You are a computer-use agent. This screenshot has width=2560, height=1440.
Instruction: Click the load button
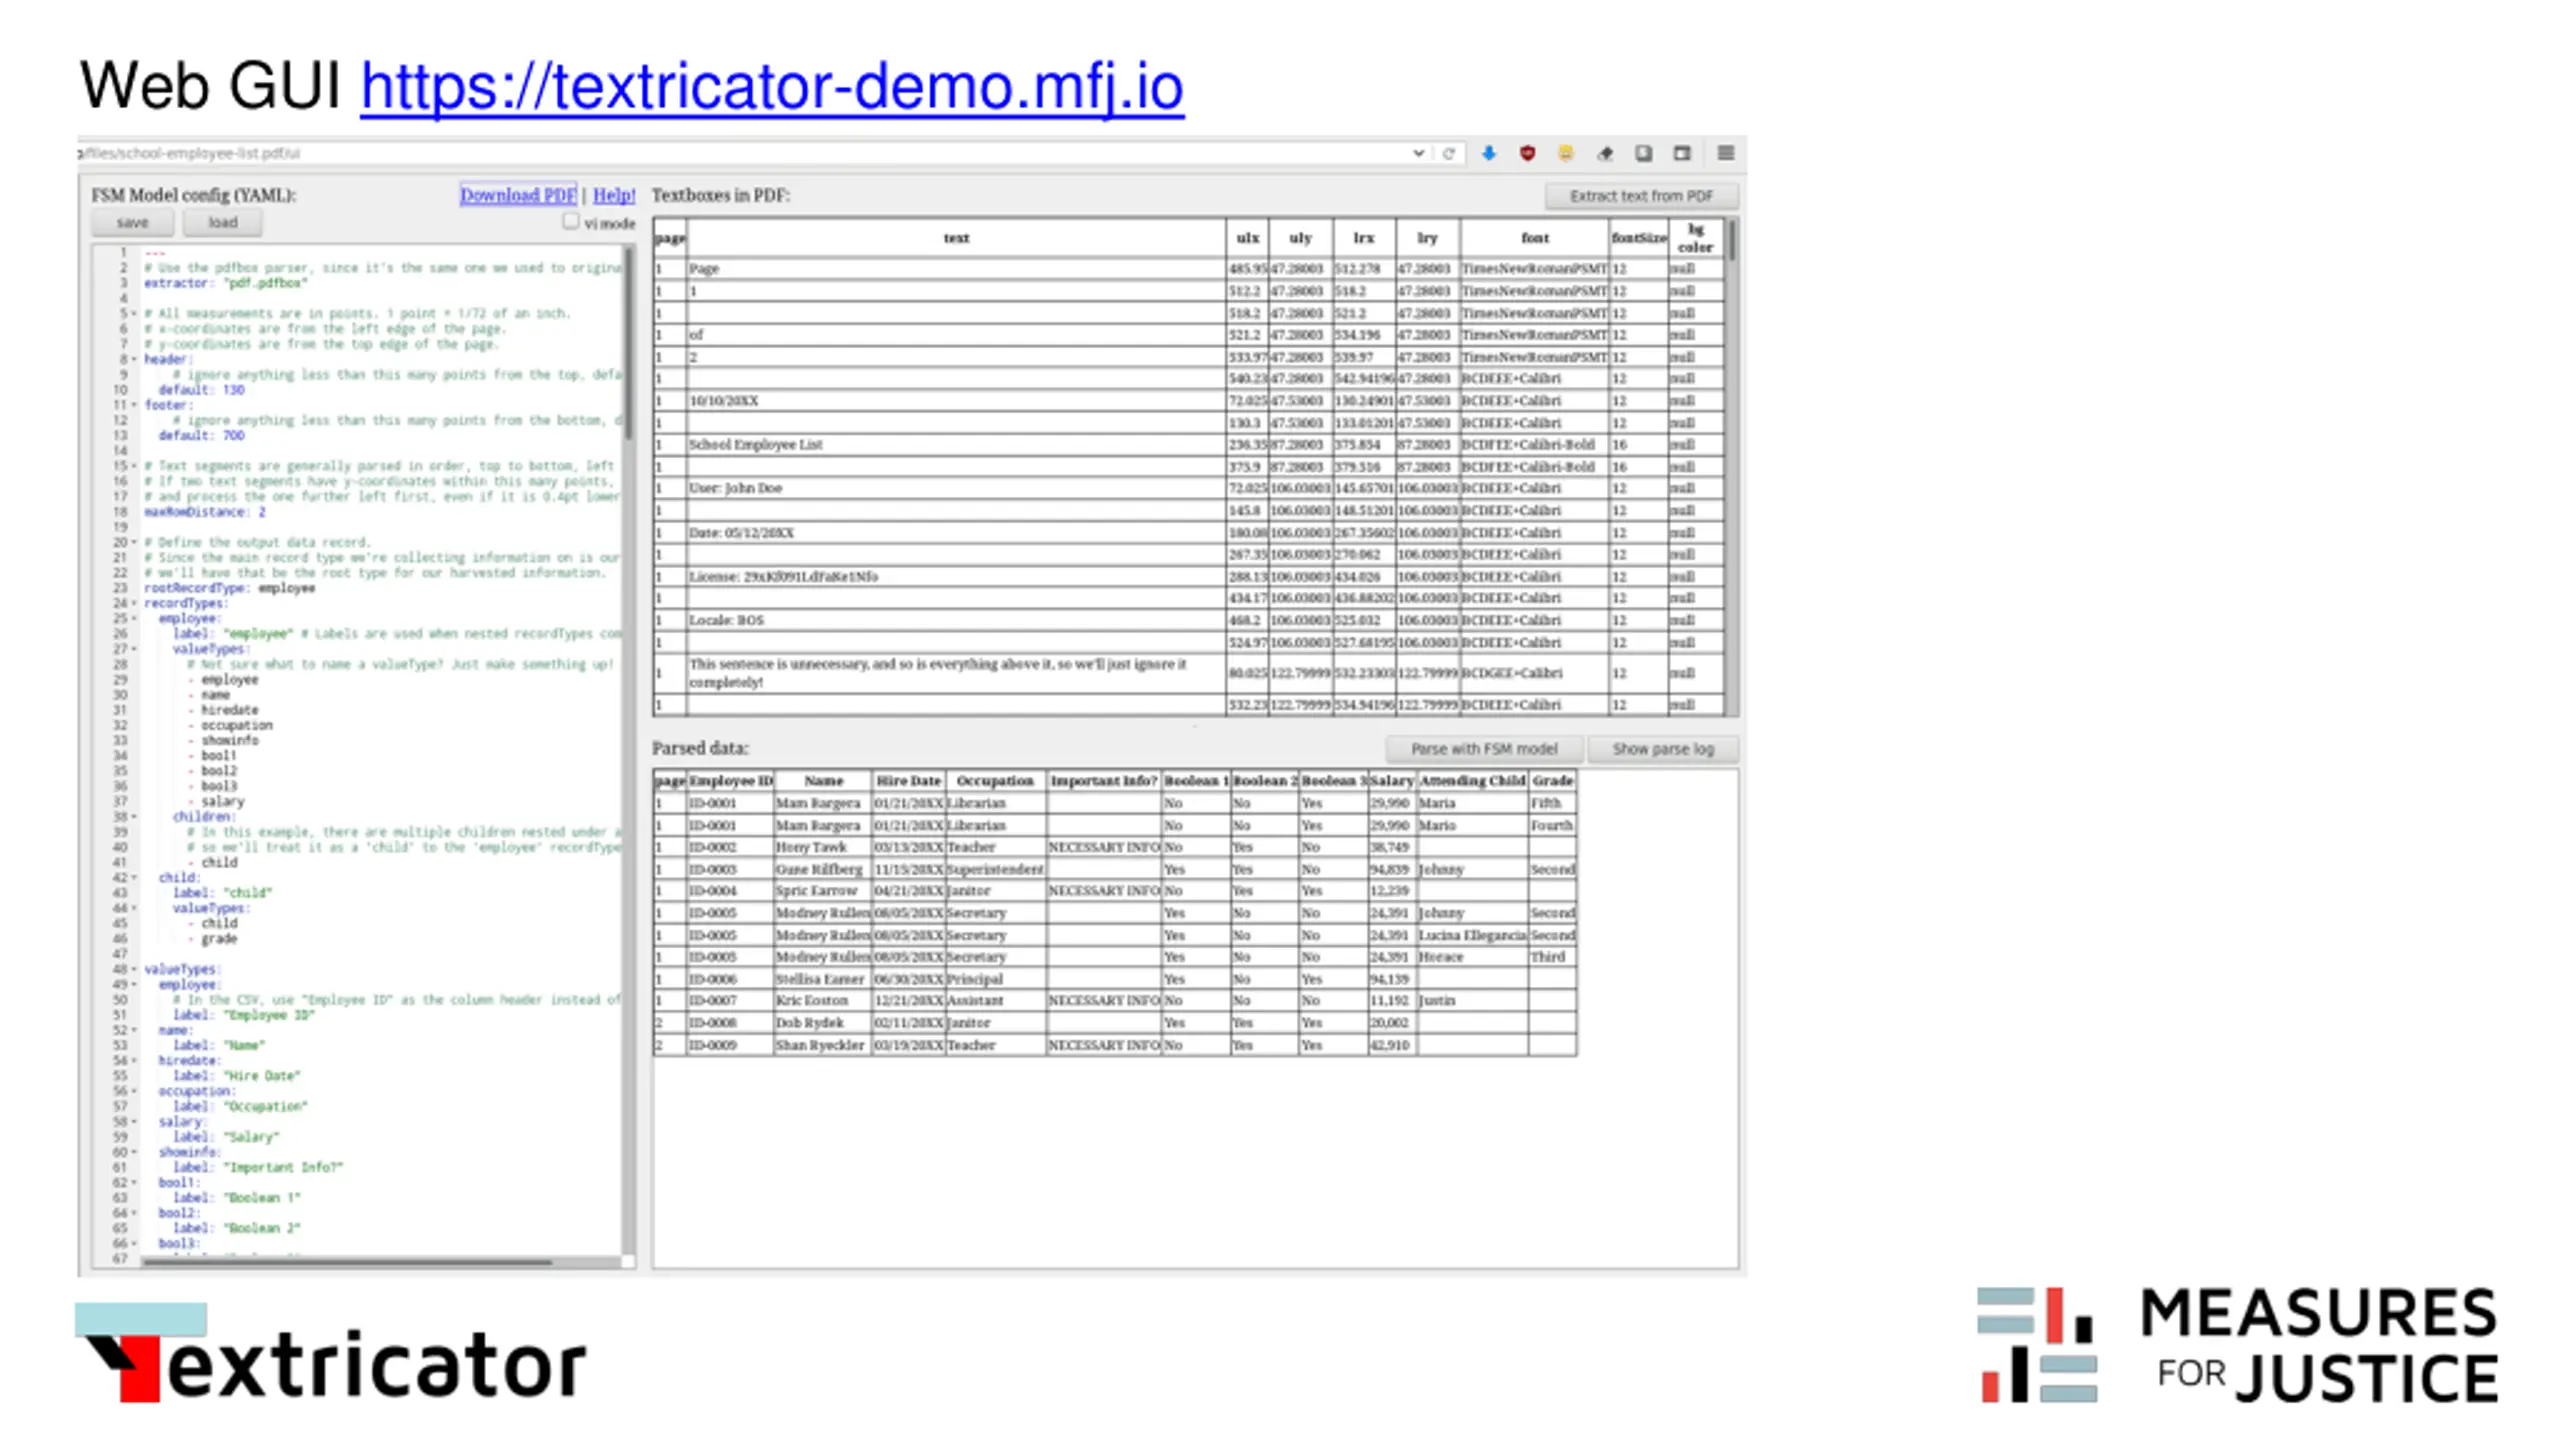click(222, 222)
